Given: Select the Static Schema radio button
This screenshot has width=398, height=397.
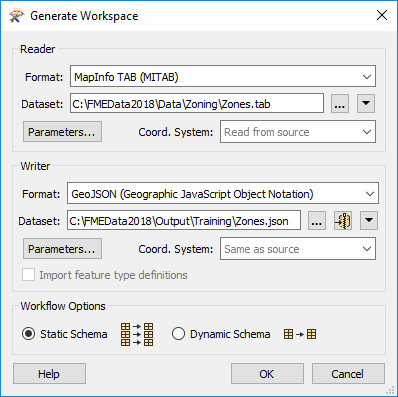Looking at the screenshot, I should point(28,334).
